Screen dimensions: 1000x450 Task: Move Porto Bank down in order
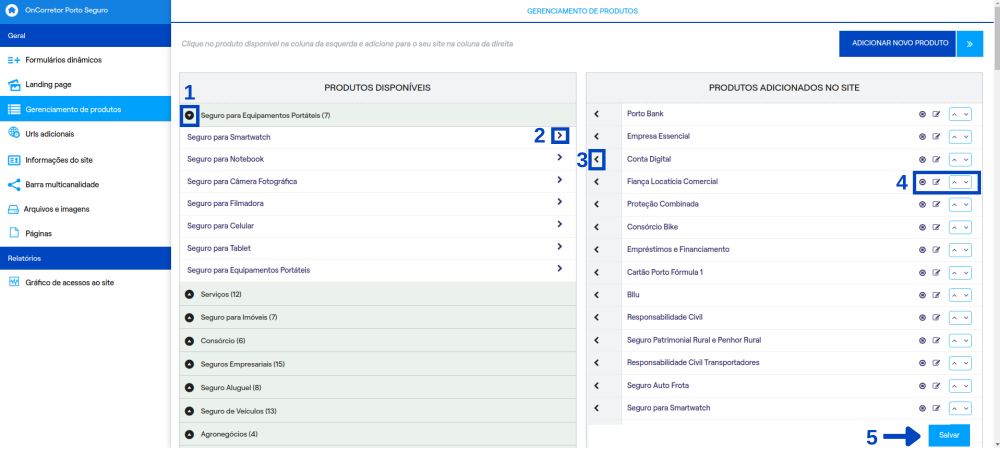tap(966, 114)
